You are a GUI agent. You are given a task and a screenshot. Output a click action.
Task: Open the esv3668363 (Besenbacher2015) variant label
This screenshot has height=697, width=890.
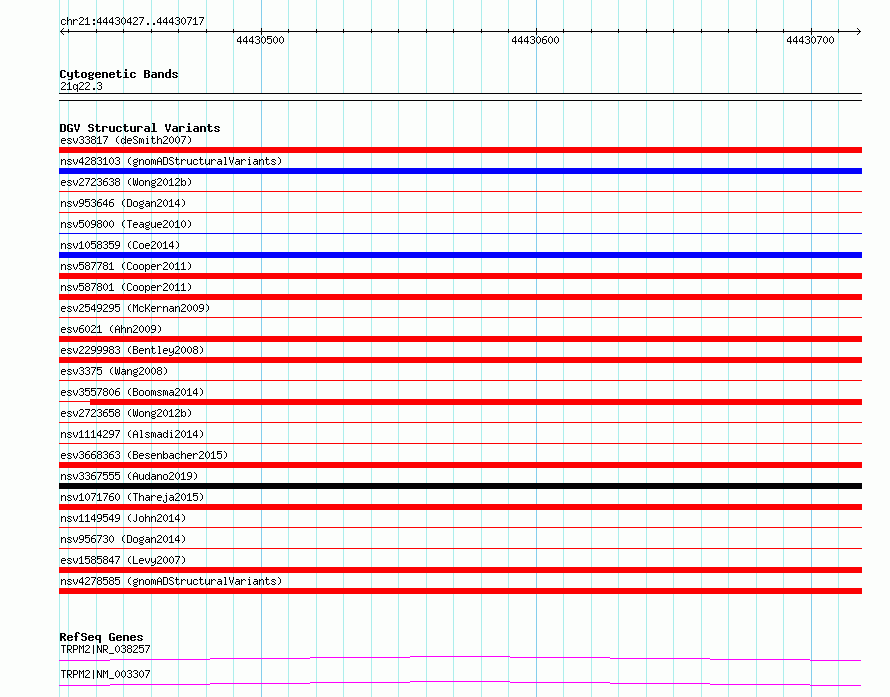[x=144, y=455]
